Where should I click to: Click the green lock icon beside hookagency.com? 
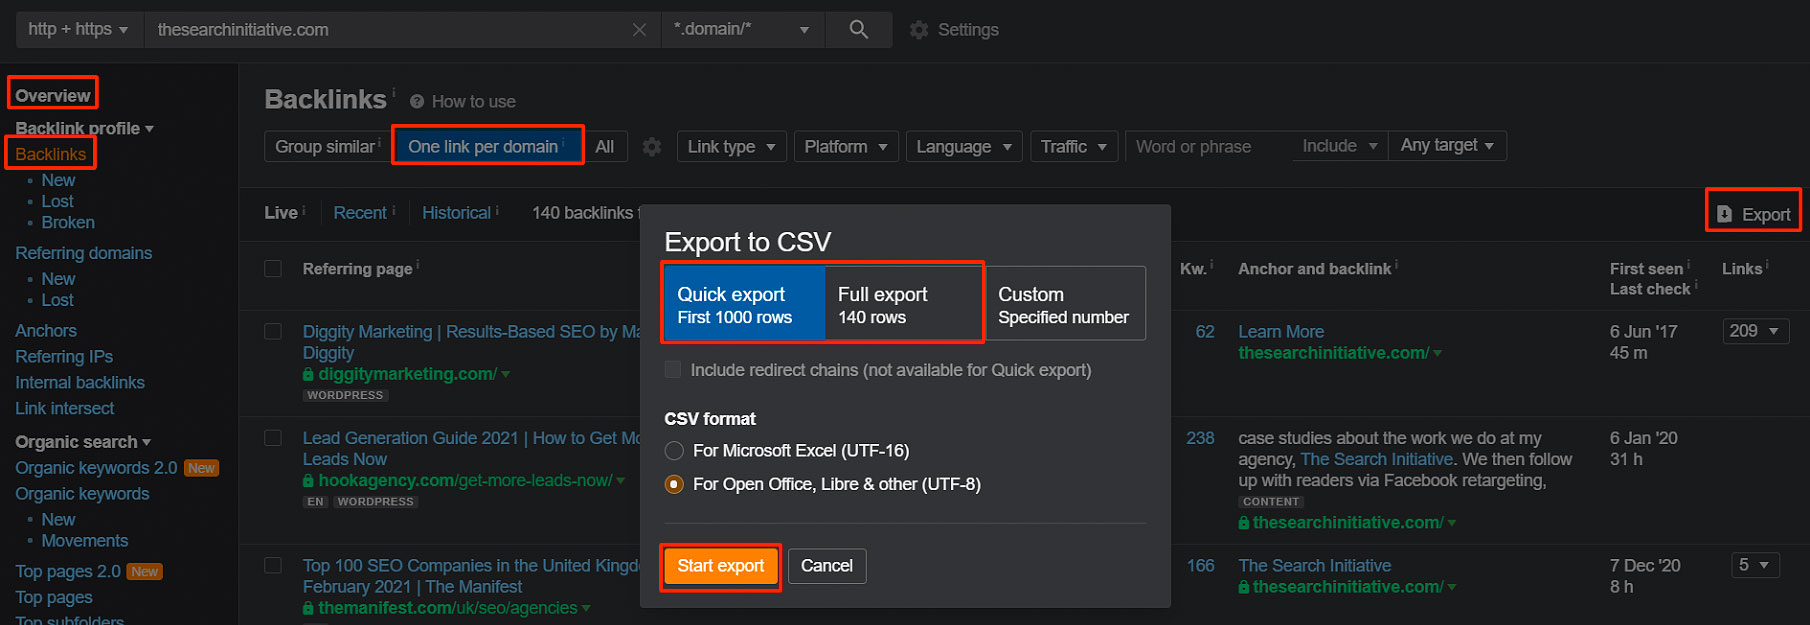coord(309,481)
